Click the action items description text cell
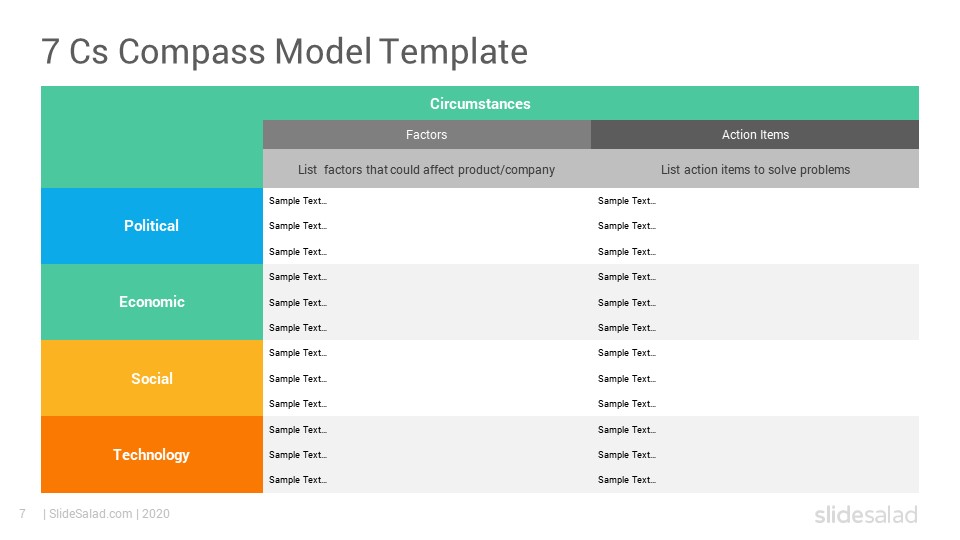 tap(755, 169)
